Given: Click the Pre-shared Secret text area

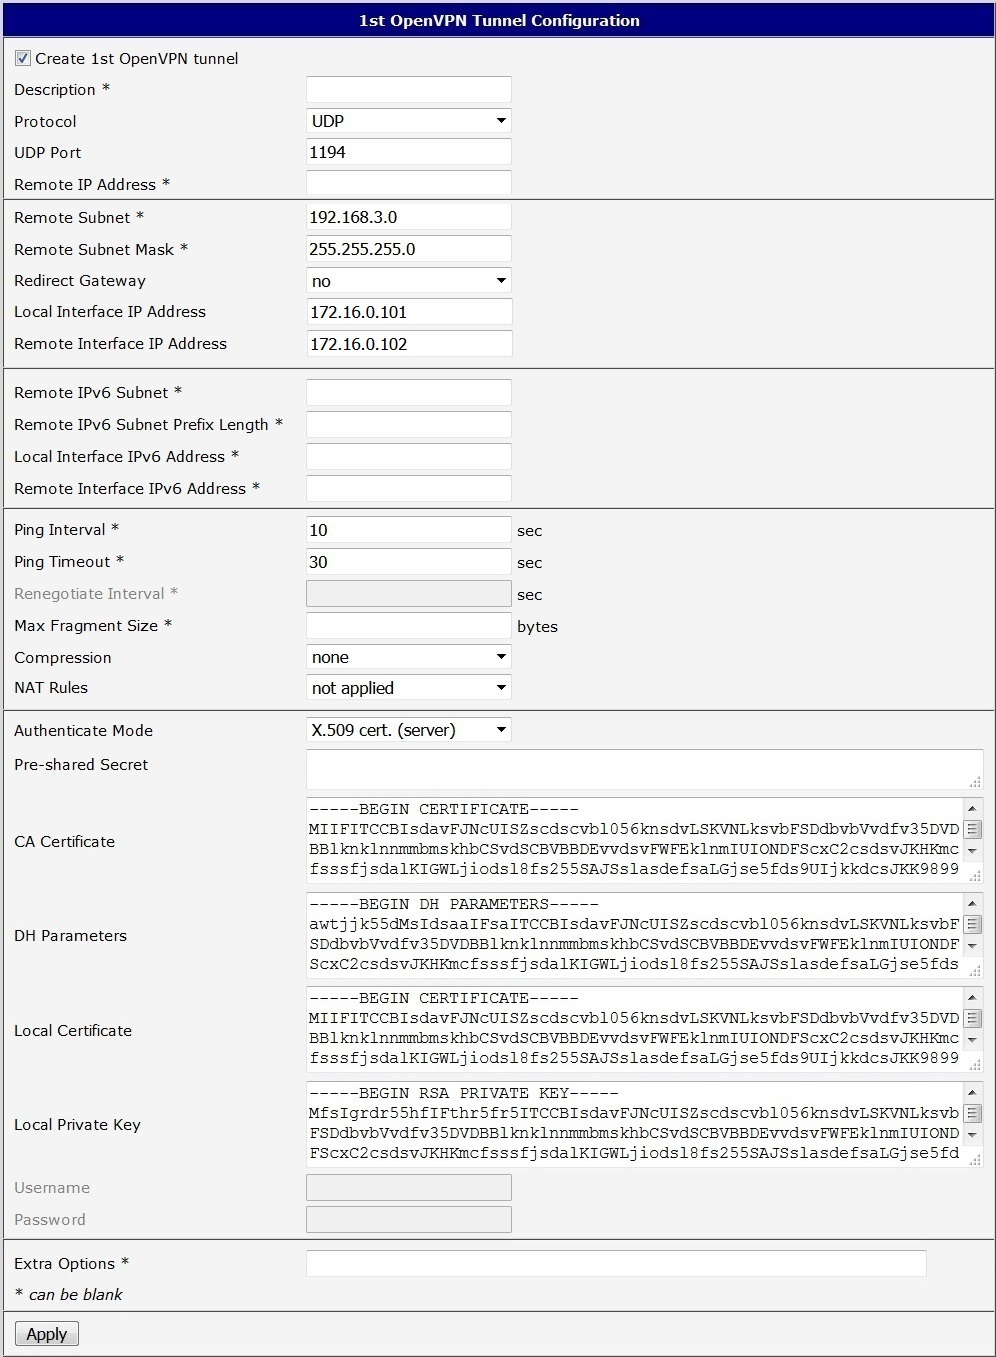Looking at the screenshot, I should pos(644,769).
